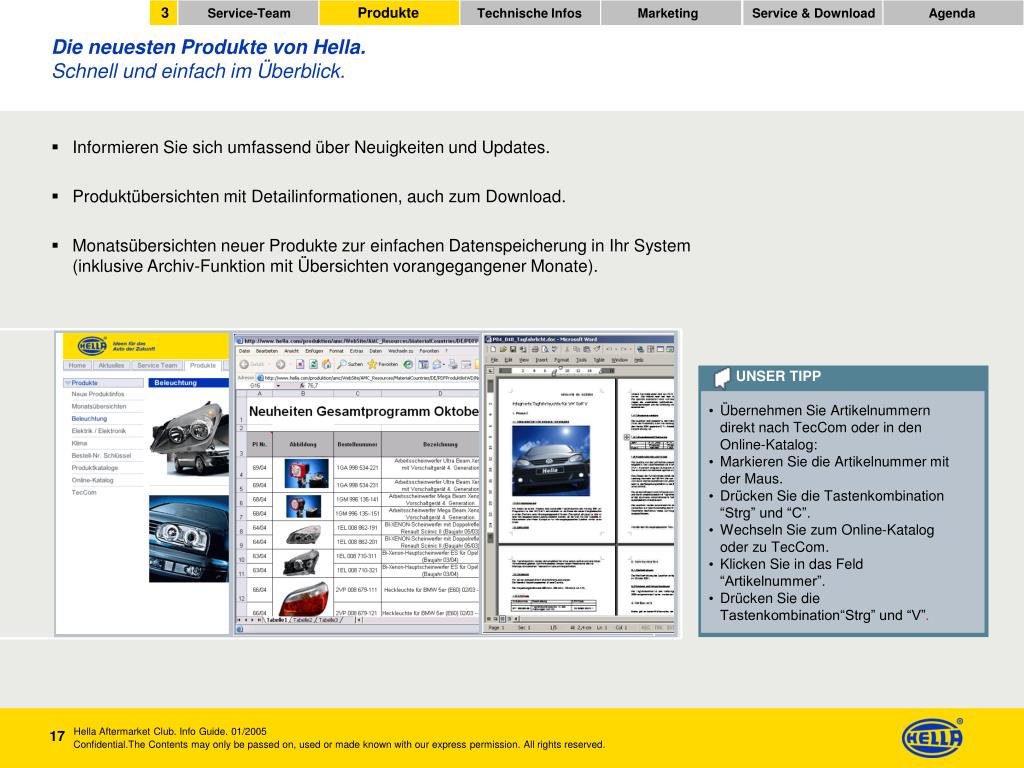Click the Save diskette icon in Word
This screenshot has height=768, width=1024.
[513, 349]
